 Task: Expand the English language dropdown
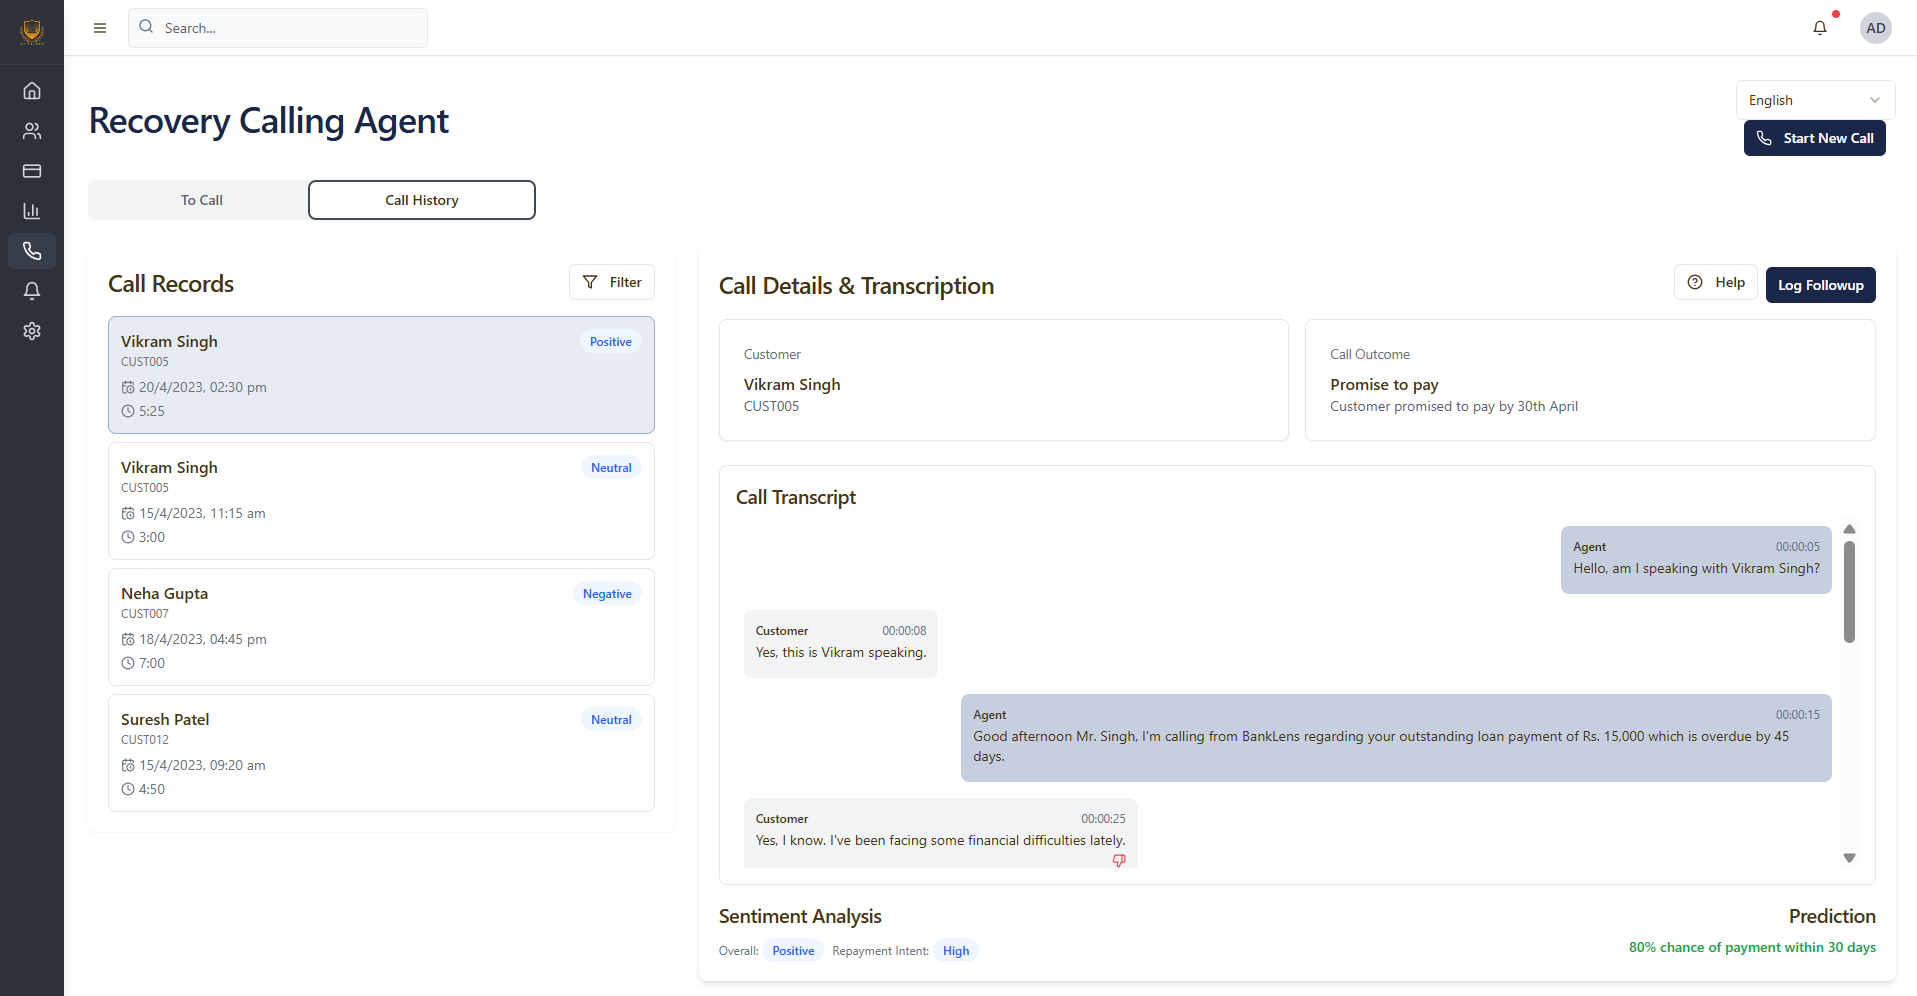pos(1815,100)
